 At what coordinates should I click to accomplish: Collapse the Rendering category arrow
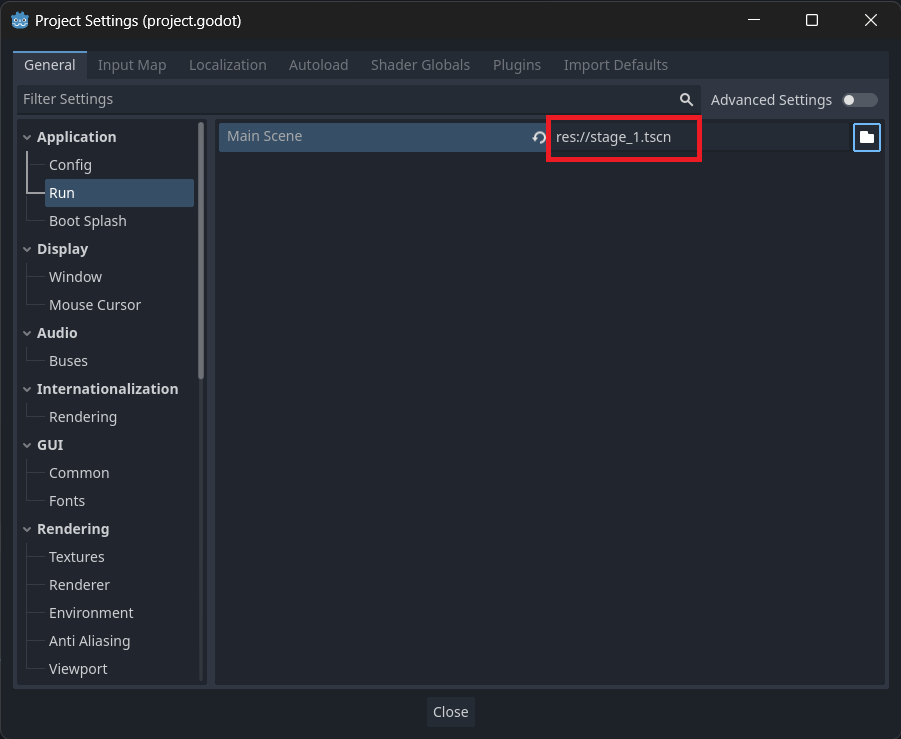(27, 529)
